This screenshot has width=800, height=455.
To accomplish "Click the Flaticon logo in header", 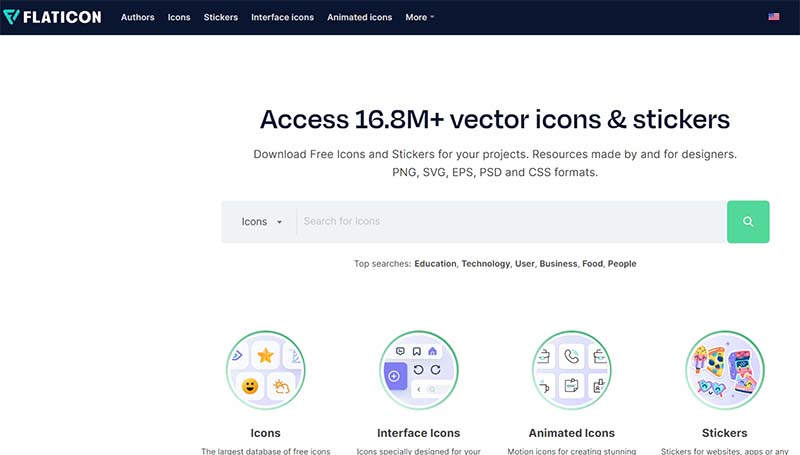I will point(52,17).
